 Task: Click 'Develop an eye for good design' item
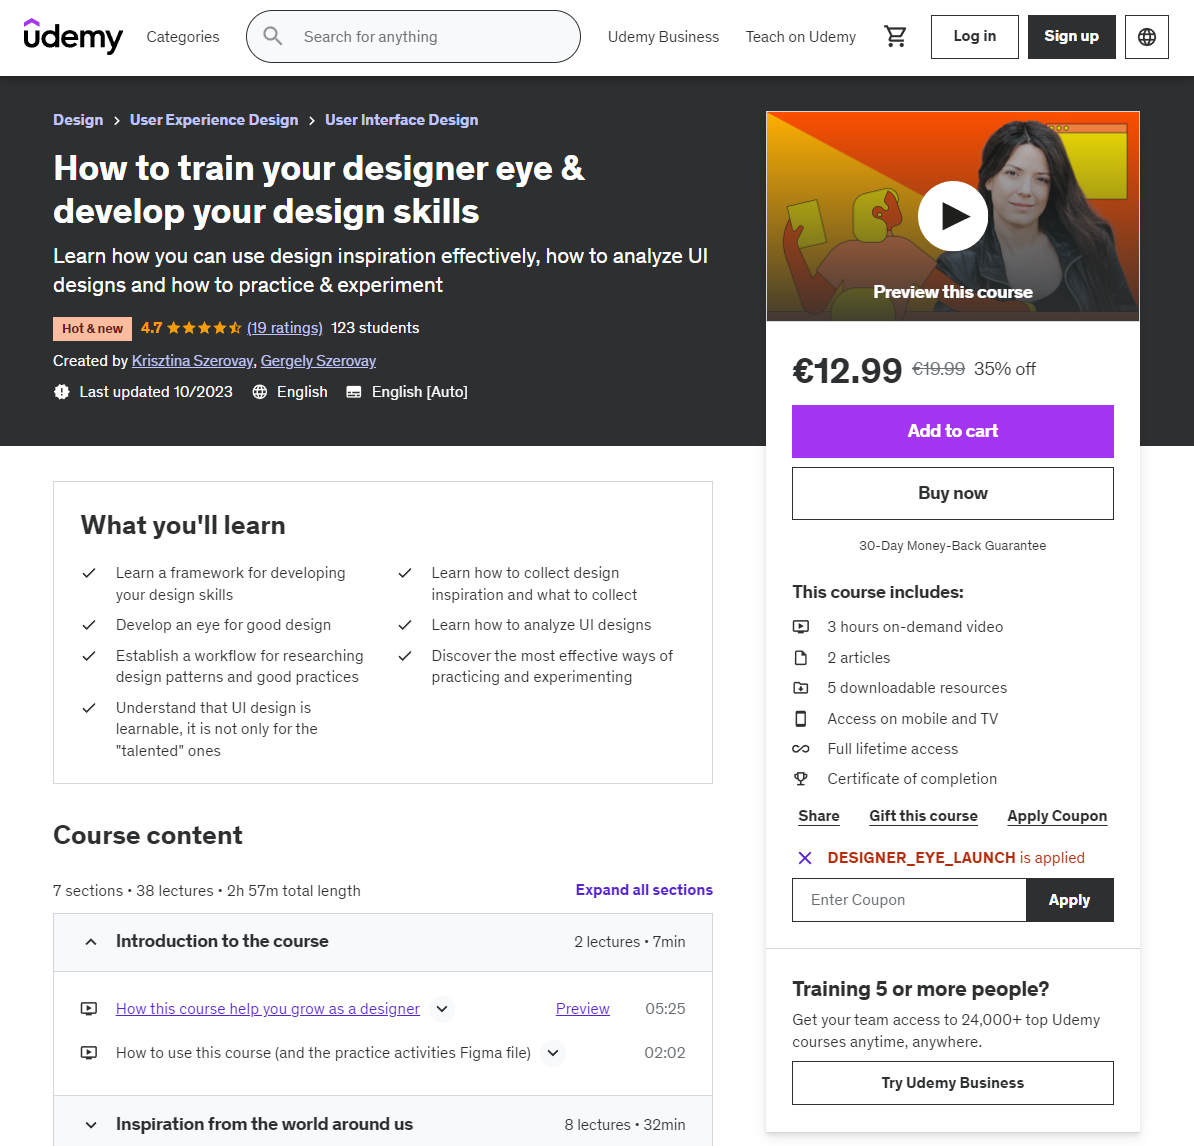[223, 625]
